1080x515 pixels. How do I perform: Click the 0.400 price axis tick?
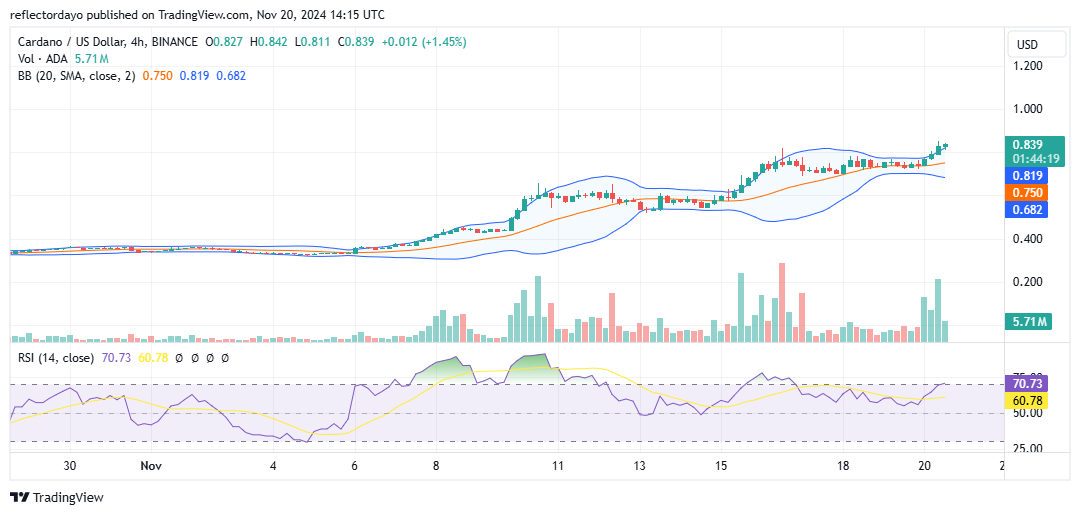[x=1028, y=239]
